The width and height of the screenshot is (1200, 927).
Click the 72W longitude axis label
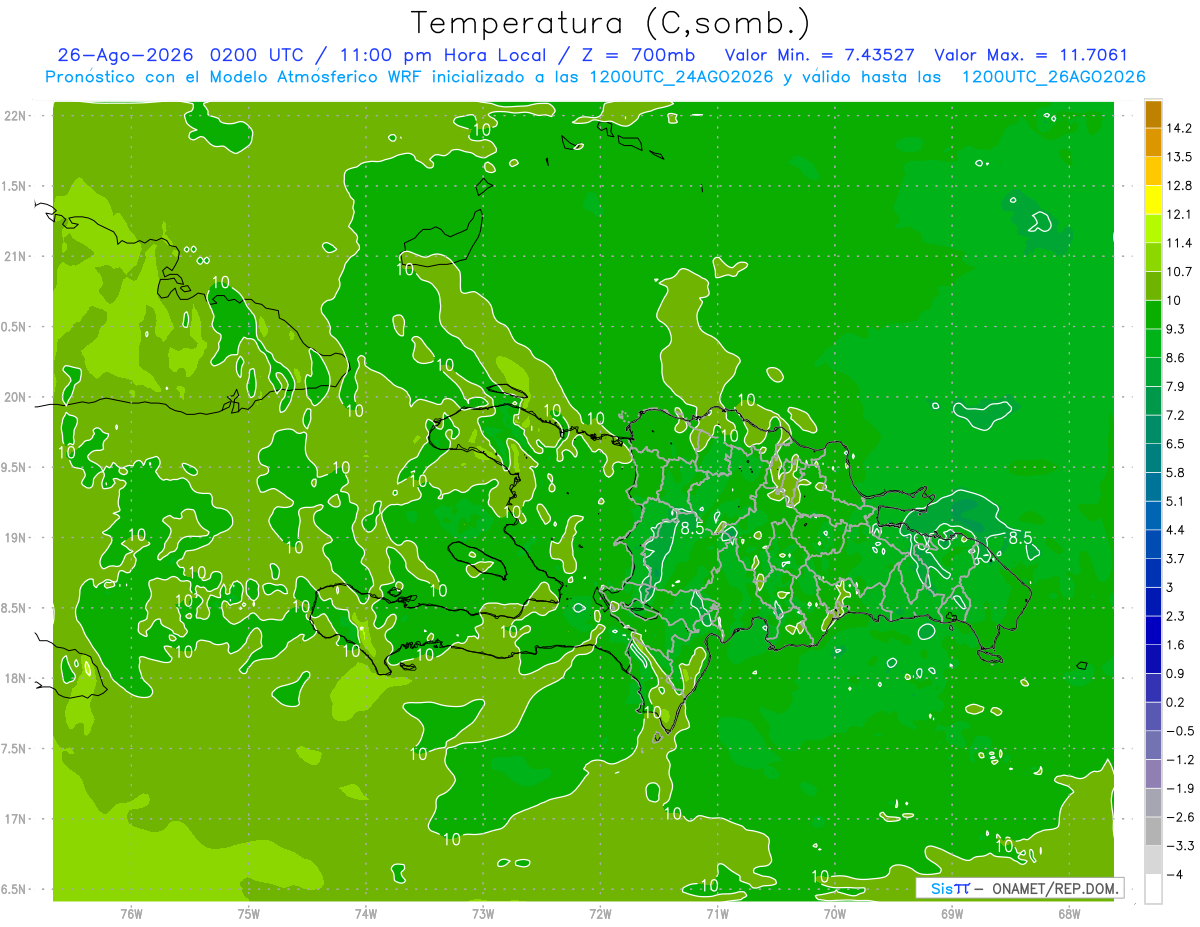click(600, 913)
